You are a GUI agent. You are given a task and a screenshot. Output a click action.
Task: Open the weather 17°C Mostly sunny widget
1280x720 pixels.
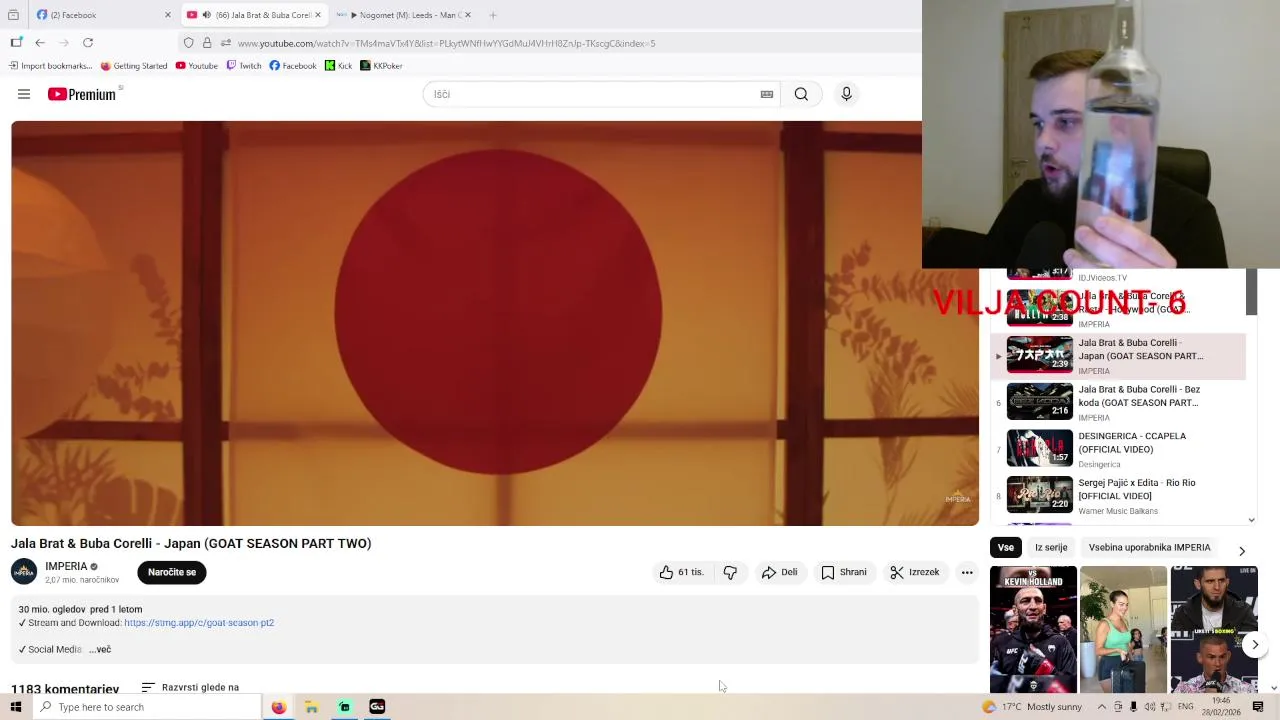point(1032,707)
